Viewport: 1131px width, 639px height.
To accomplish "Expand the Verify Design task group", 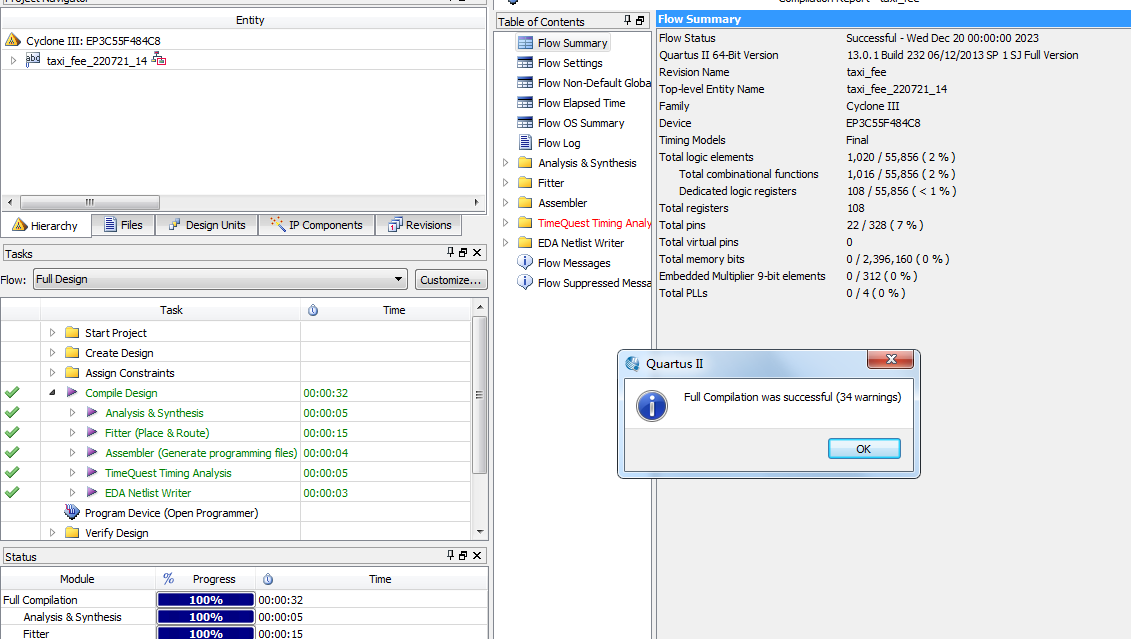I will (x=52, y=532).
